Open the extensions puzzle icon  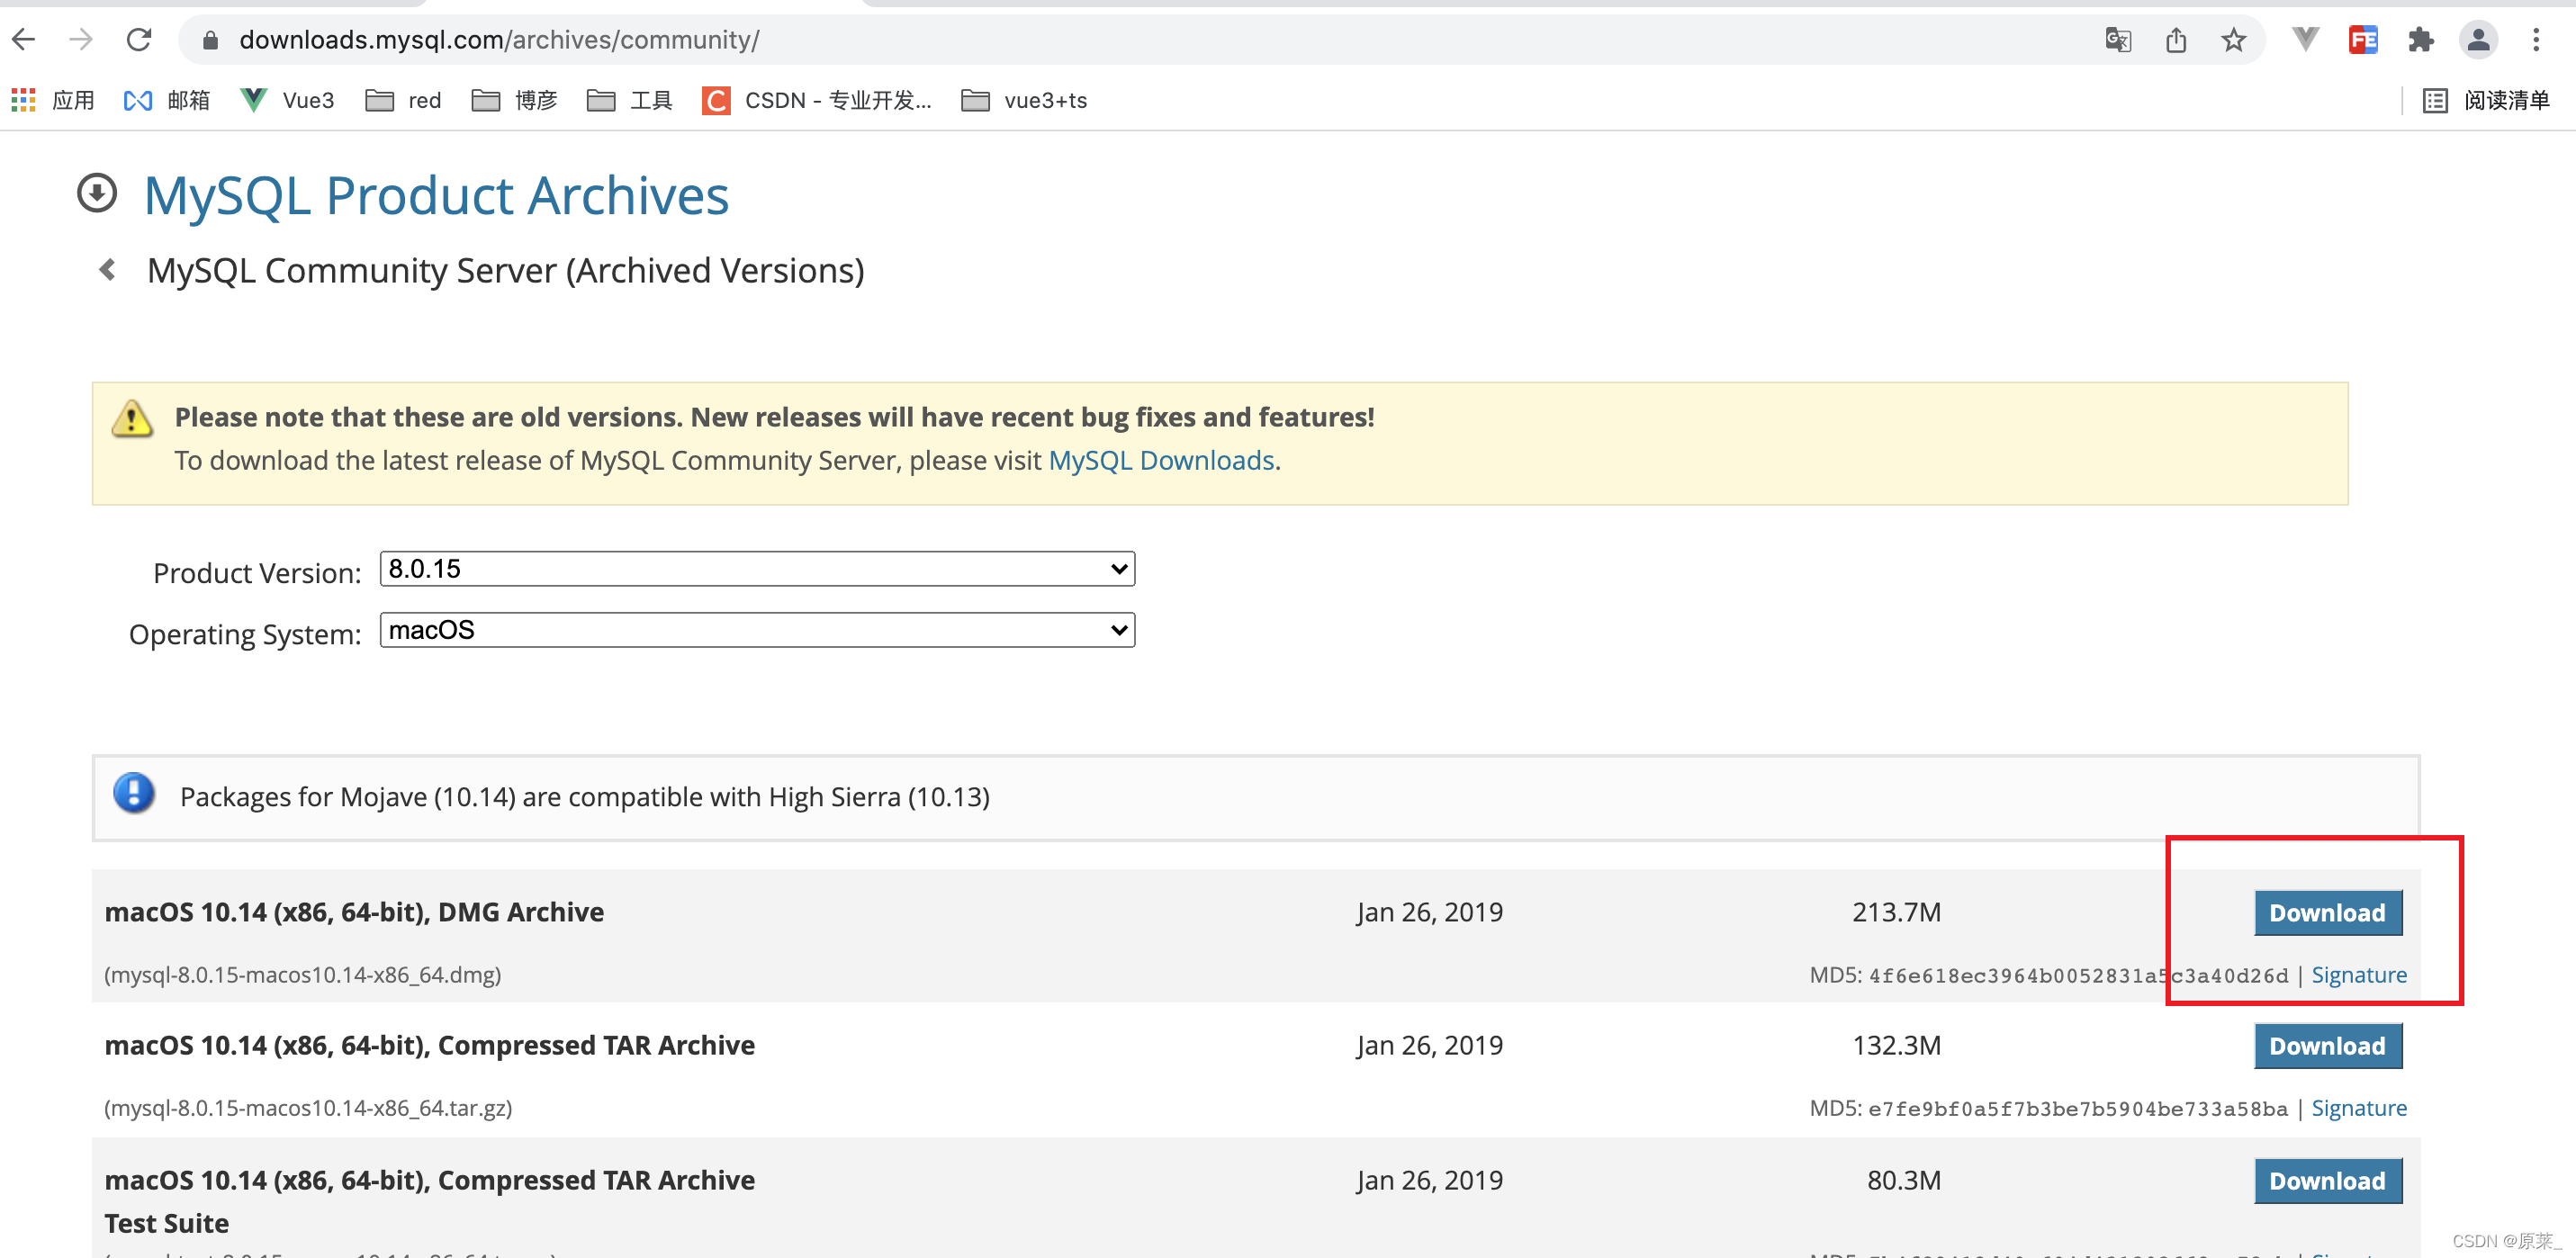[2420, 40]
